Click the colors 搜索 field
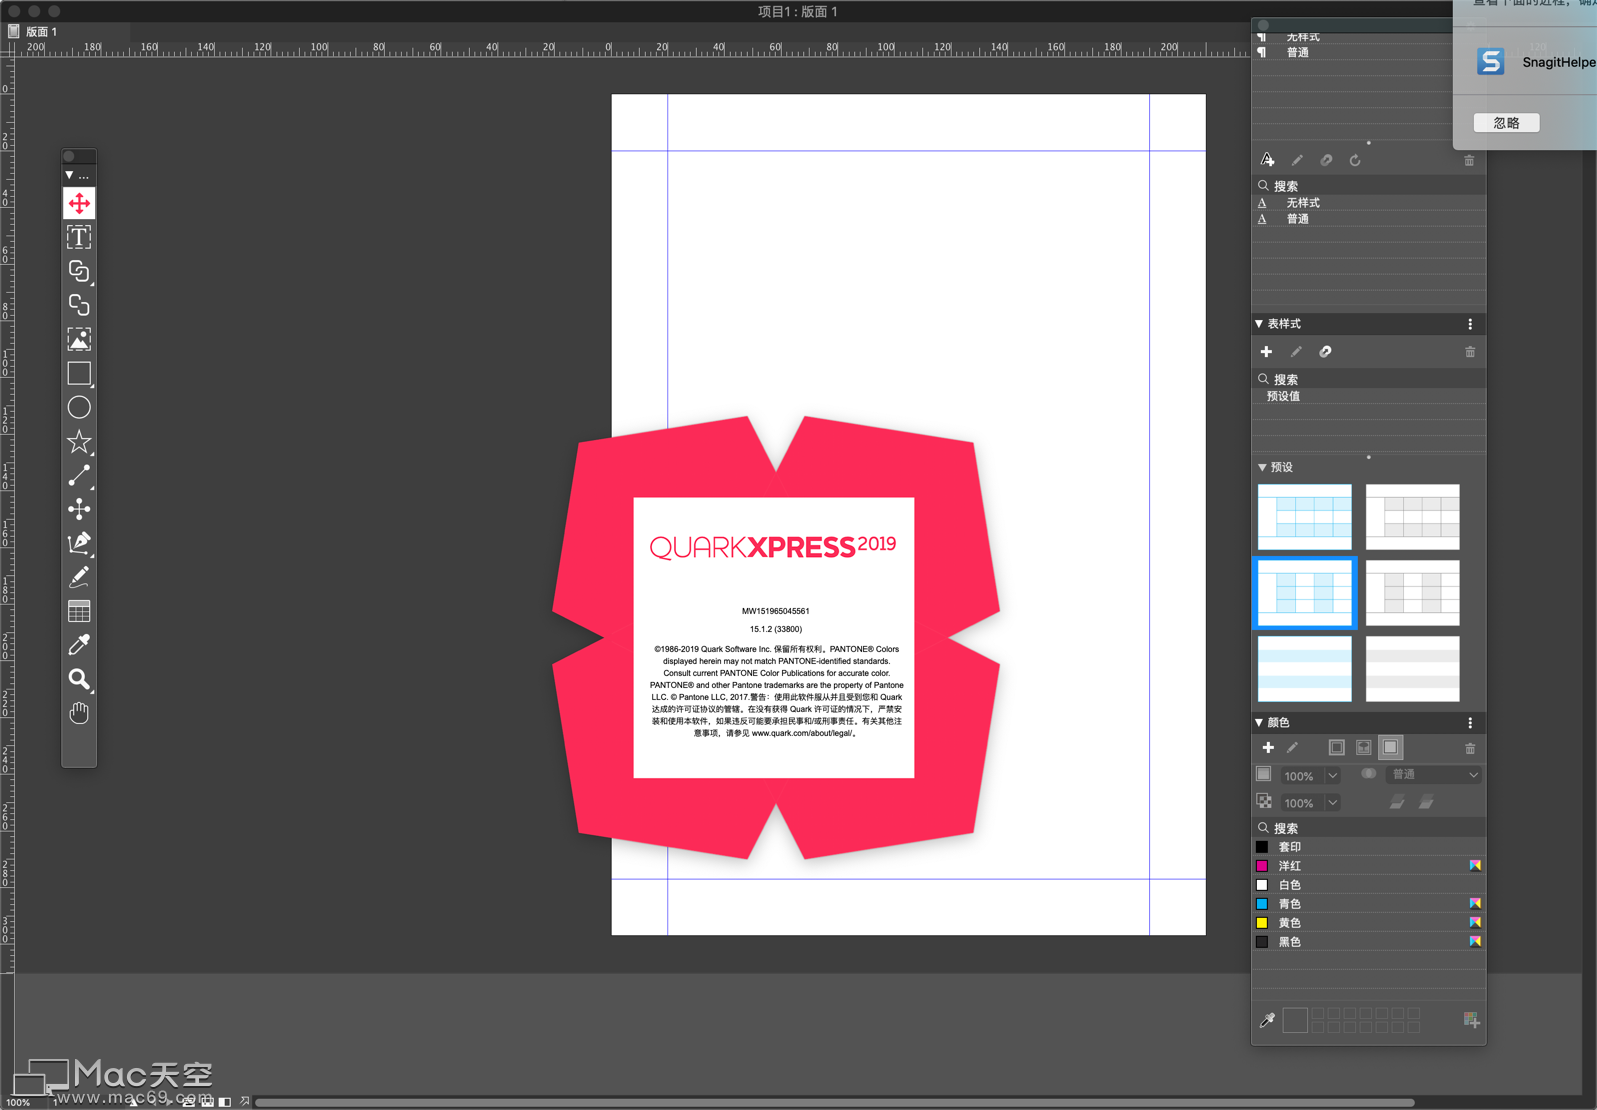 coord(1368,828)
